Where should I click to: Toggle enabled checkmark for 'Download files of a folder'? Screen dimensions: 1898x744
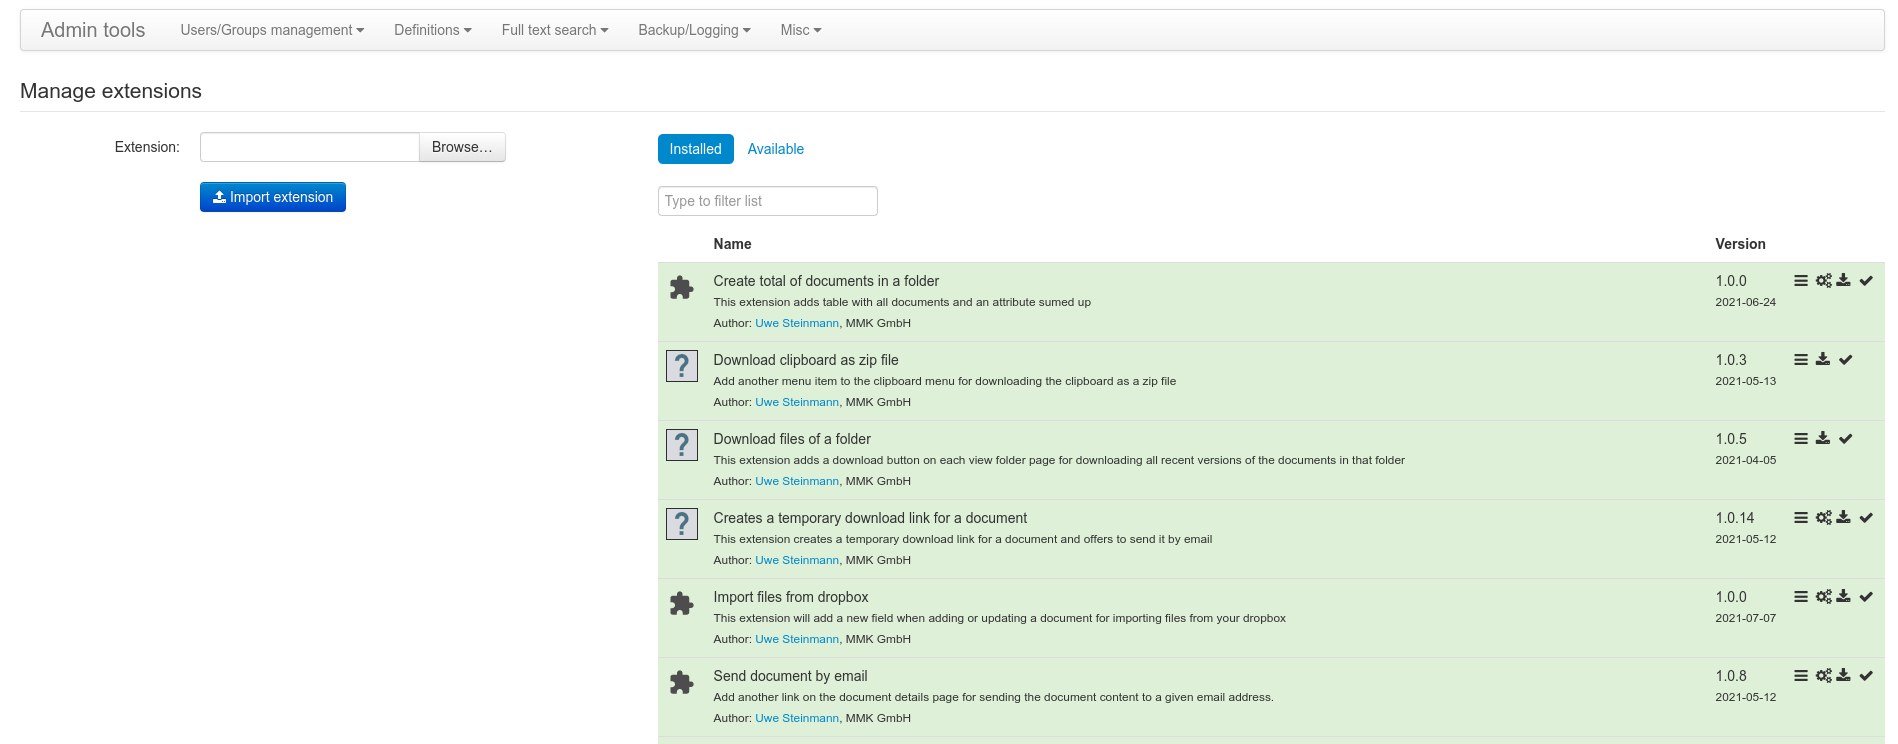[1846, 439]
